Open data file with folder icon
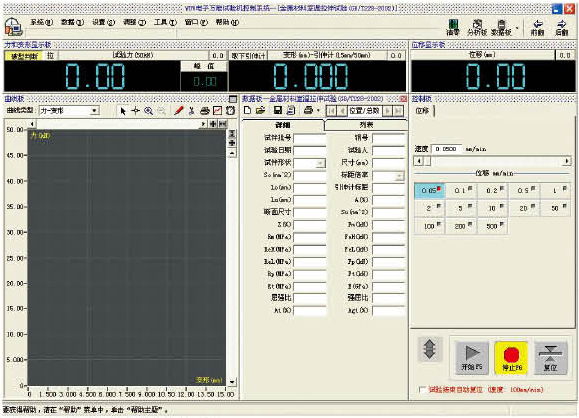Viewport: 579px width, 418px height. click(x=261, y=110)
